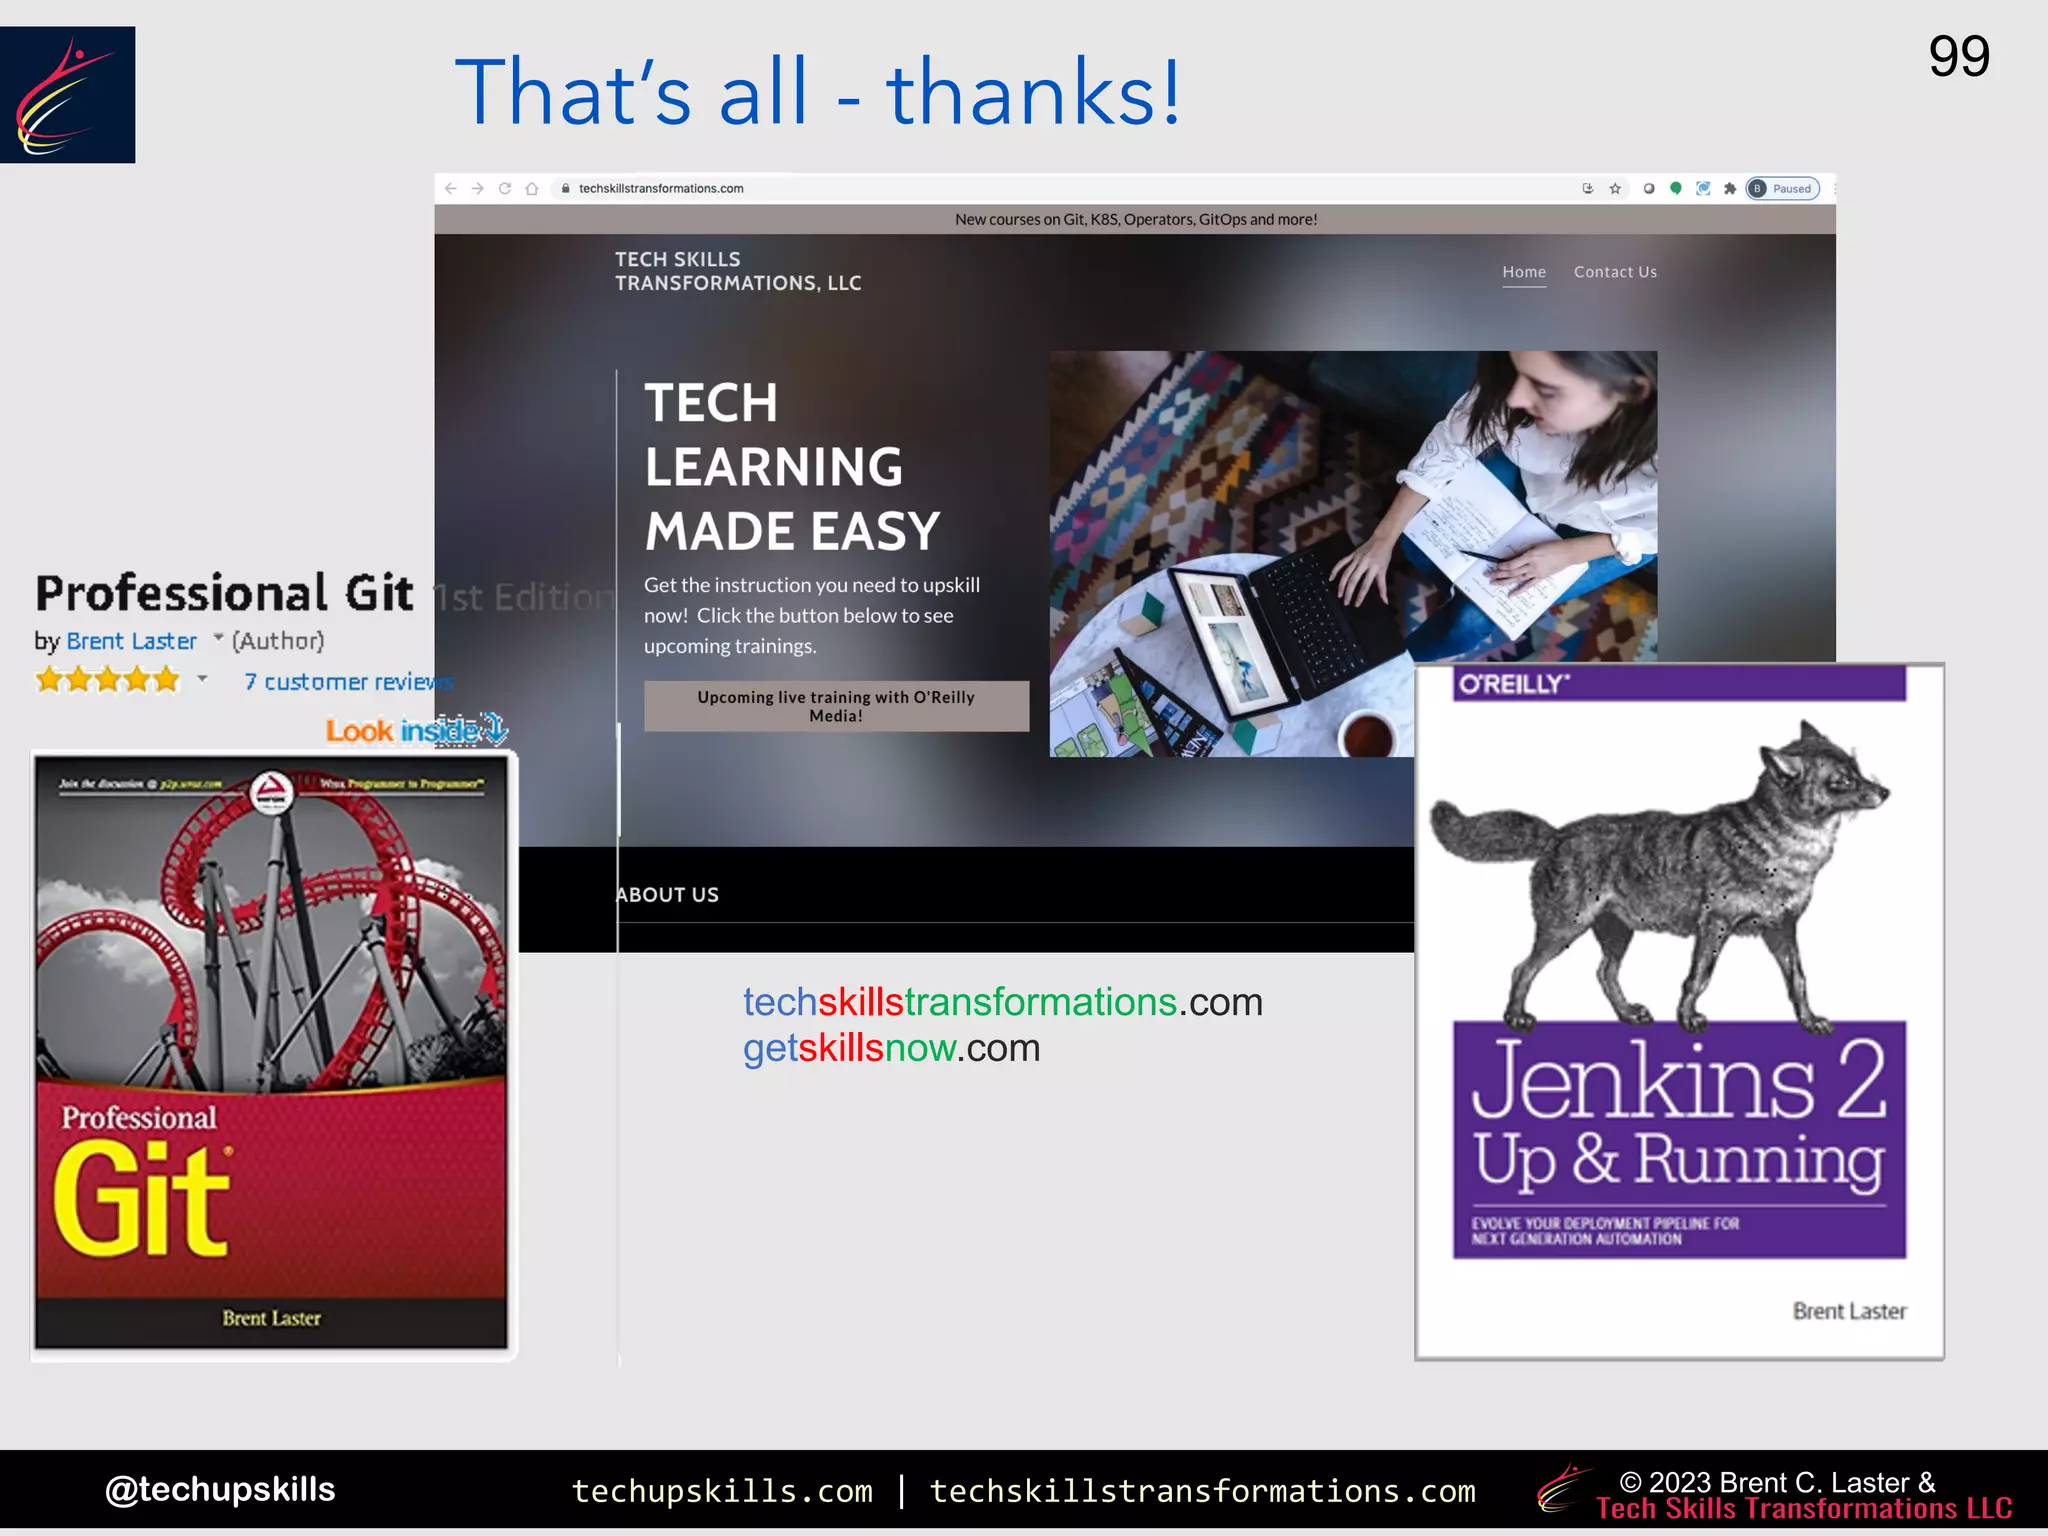Reload the page with the refresh icon
Viewport: 2048px width, 1536px height.
tap(505, 188)
